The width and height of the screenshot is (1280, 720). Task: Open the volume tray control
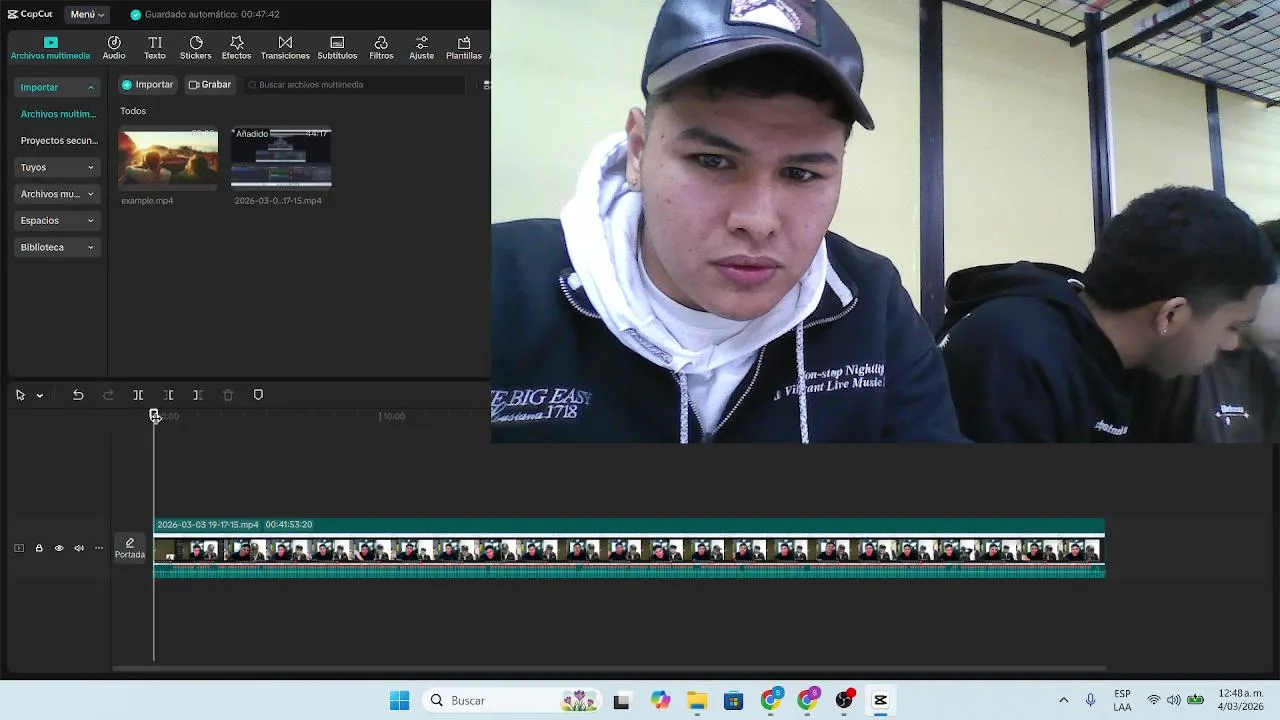pos(1174,700)
